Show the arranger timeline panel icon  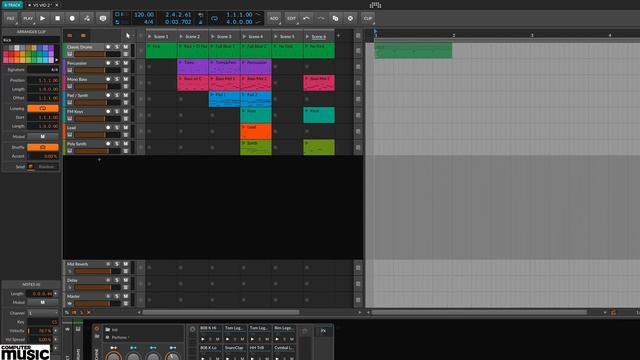pyautogui.click(x=83, y=36)
